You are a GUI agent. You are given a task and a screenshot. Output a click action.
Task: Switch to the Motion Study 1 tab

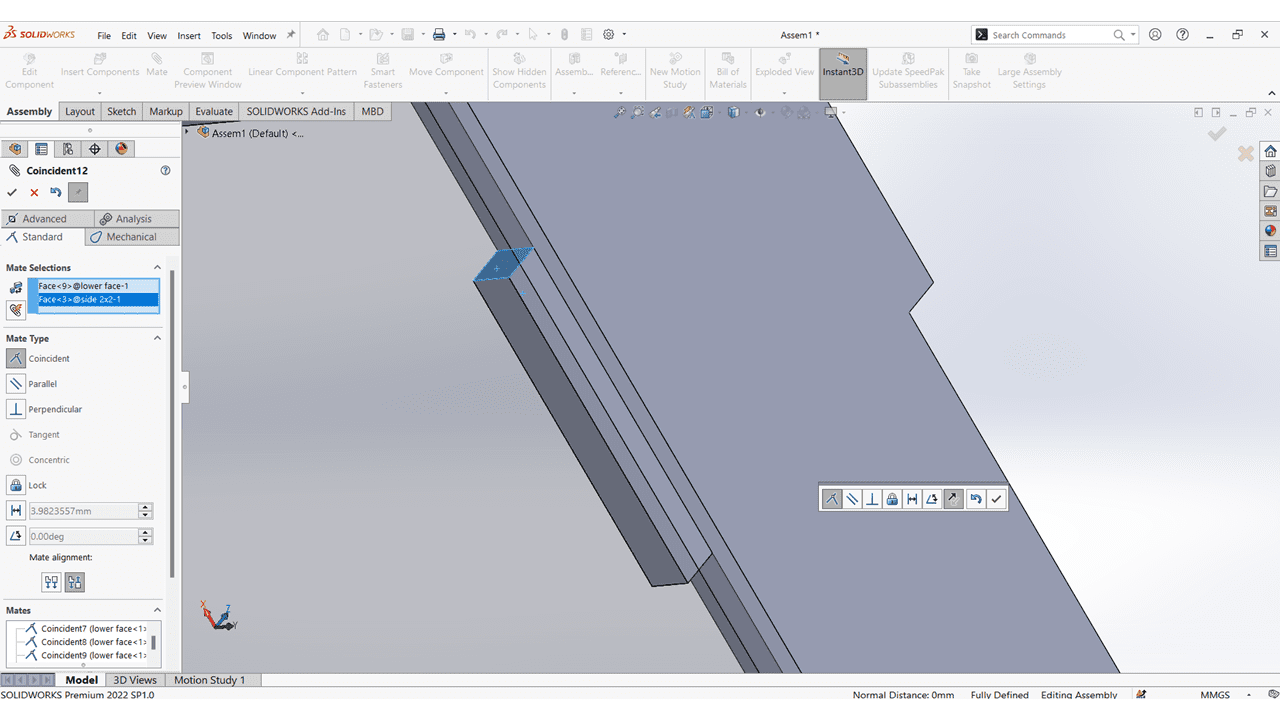coord(210,680)
